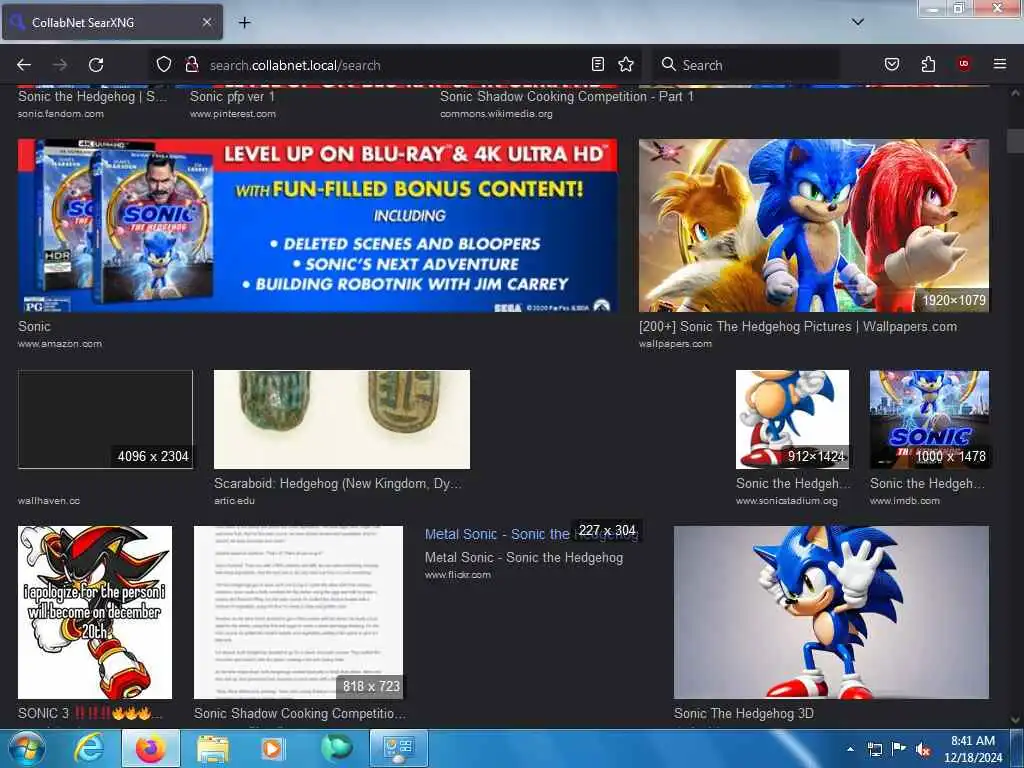Open the Shadow december 20th meme image
Image resolution: width=1024 pixels, height=768 pixels.
coord(95,613)
